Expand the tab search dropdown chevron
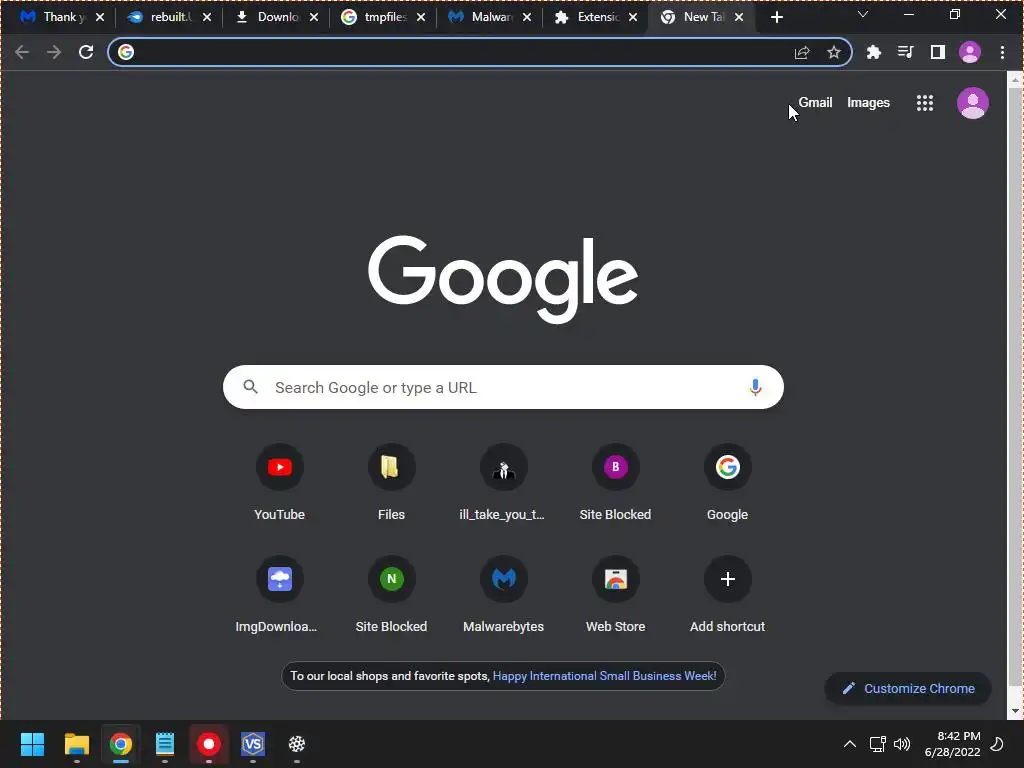 tap(863, 14)
